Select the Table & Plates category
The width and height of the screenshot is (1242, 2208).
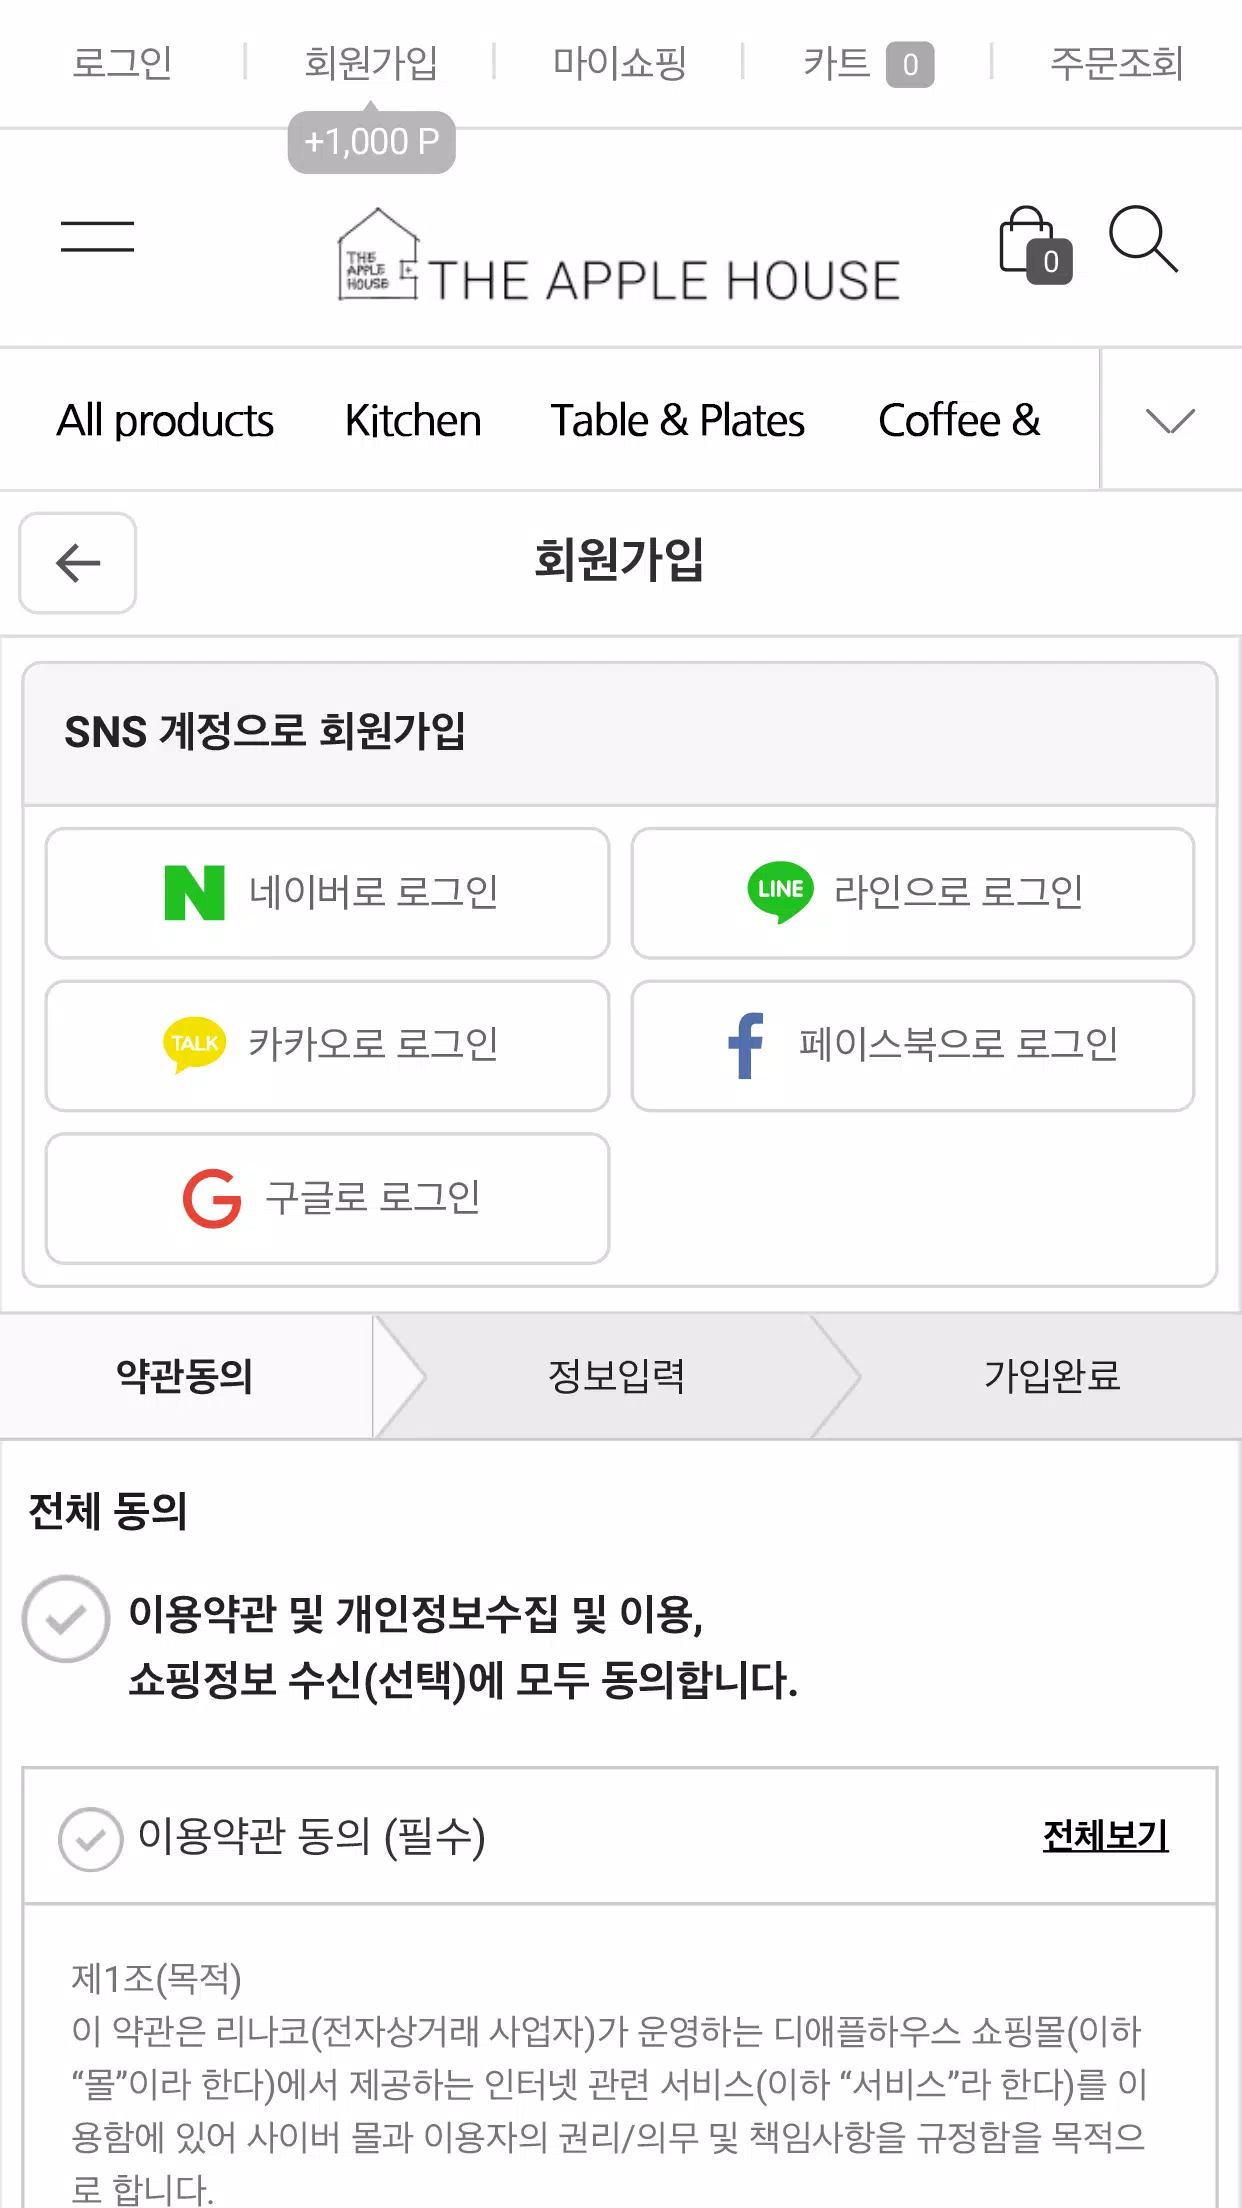click(x=677, y=421)
